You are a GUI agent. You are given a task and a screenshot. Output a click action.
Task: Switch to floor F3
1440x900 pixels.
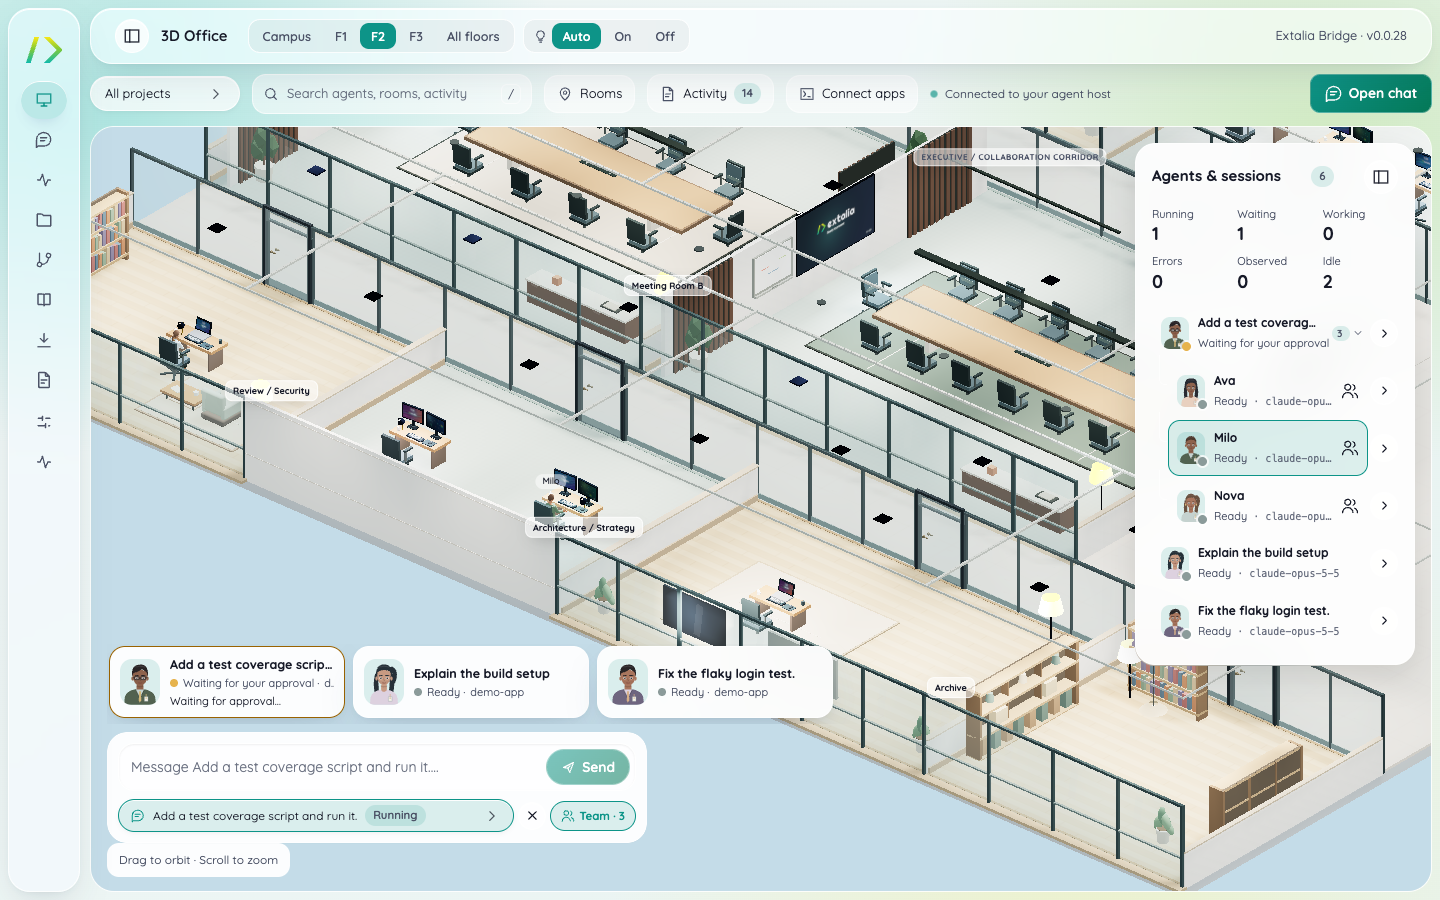(x=416, y=37)
